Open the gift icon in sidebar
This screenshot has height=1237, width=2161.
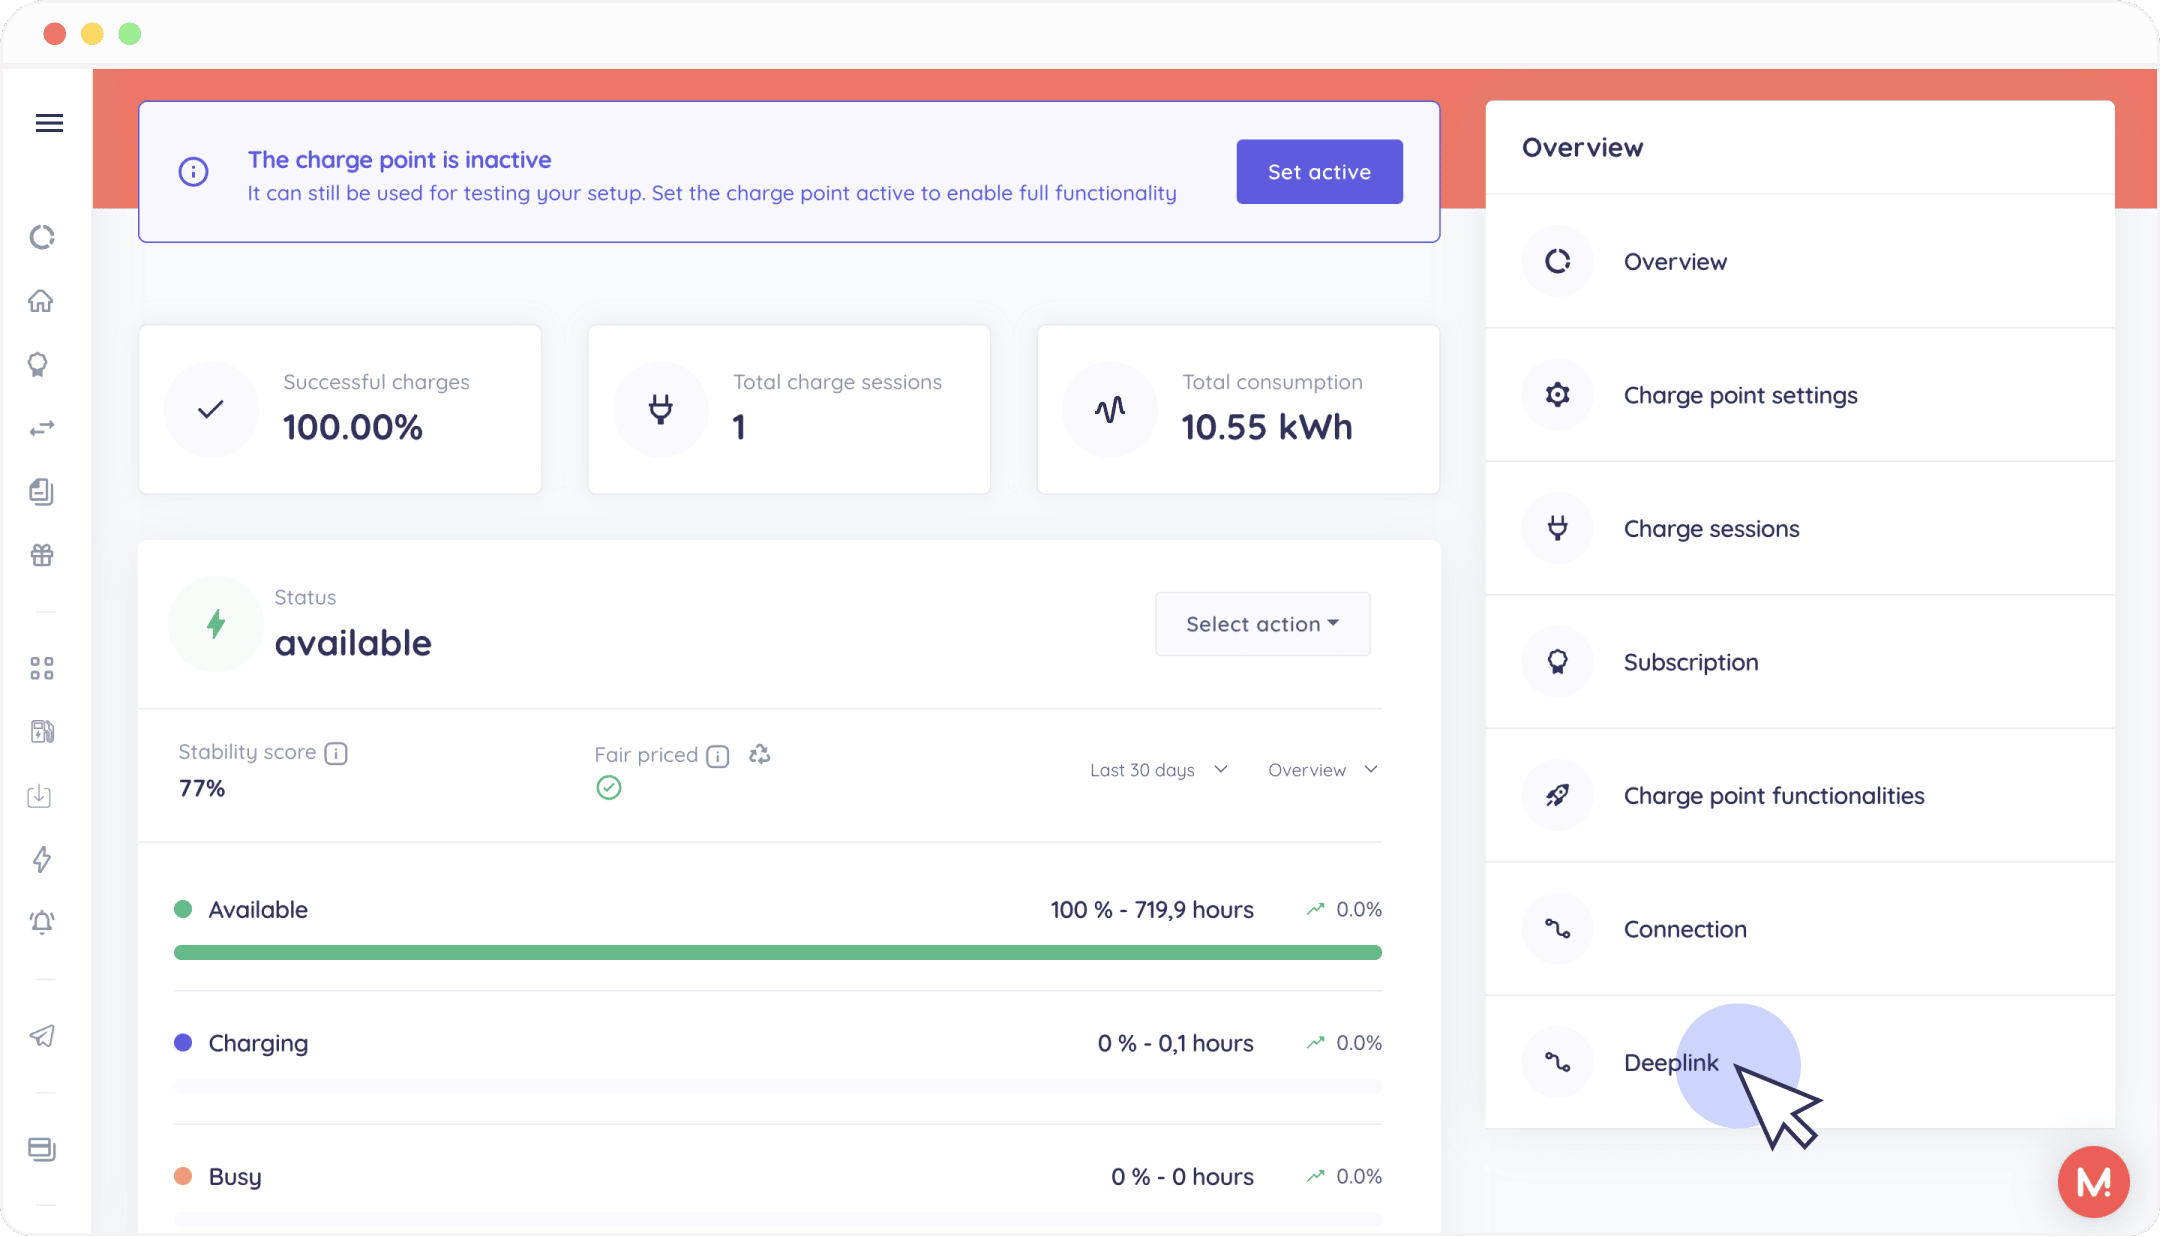pos(42,555)
